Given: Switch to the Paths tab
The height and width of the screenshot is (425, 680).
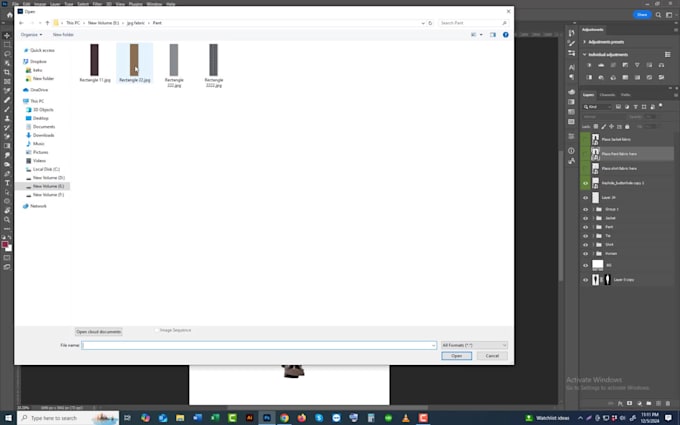Looking at the screenshot, I should click(x=625, y=95).
